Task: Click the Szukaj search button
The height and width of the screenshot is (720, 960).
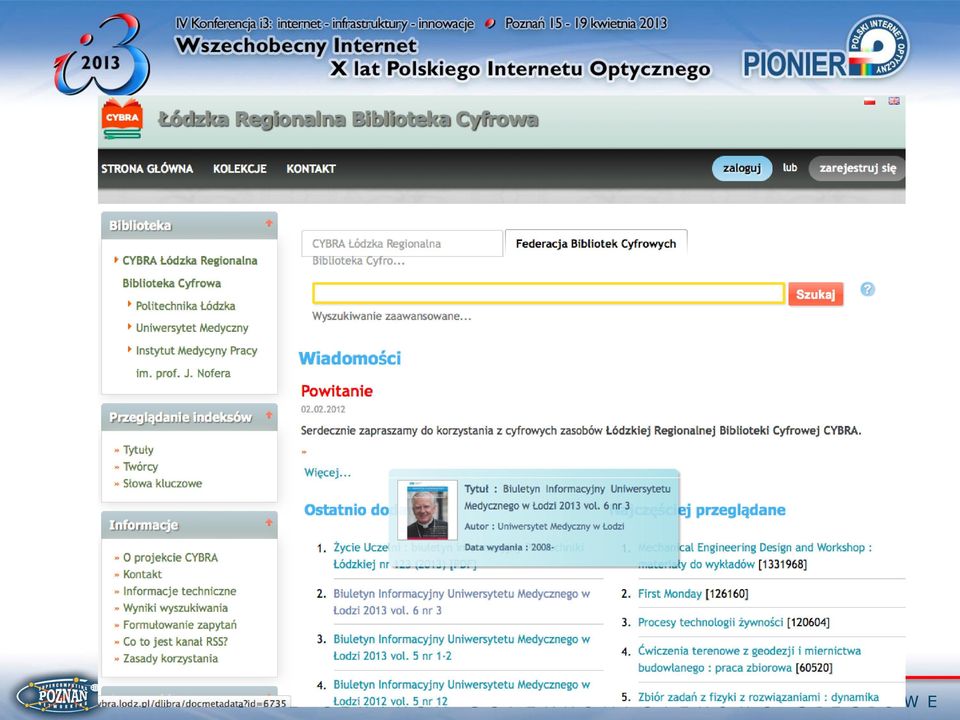Action: [x=816, y=294]
